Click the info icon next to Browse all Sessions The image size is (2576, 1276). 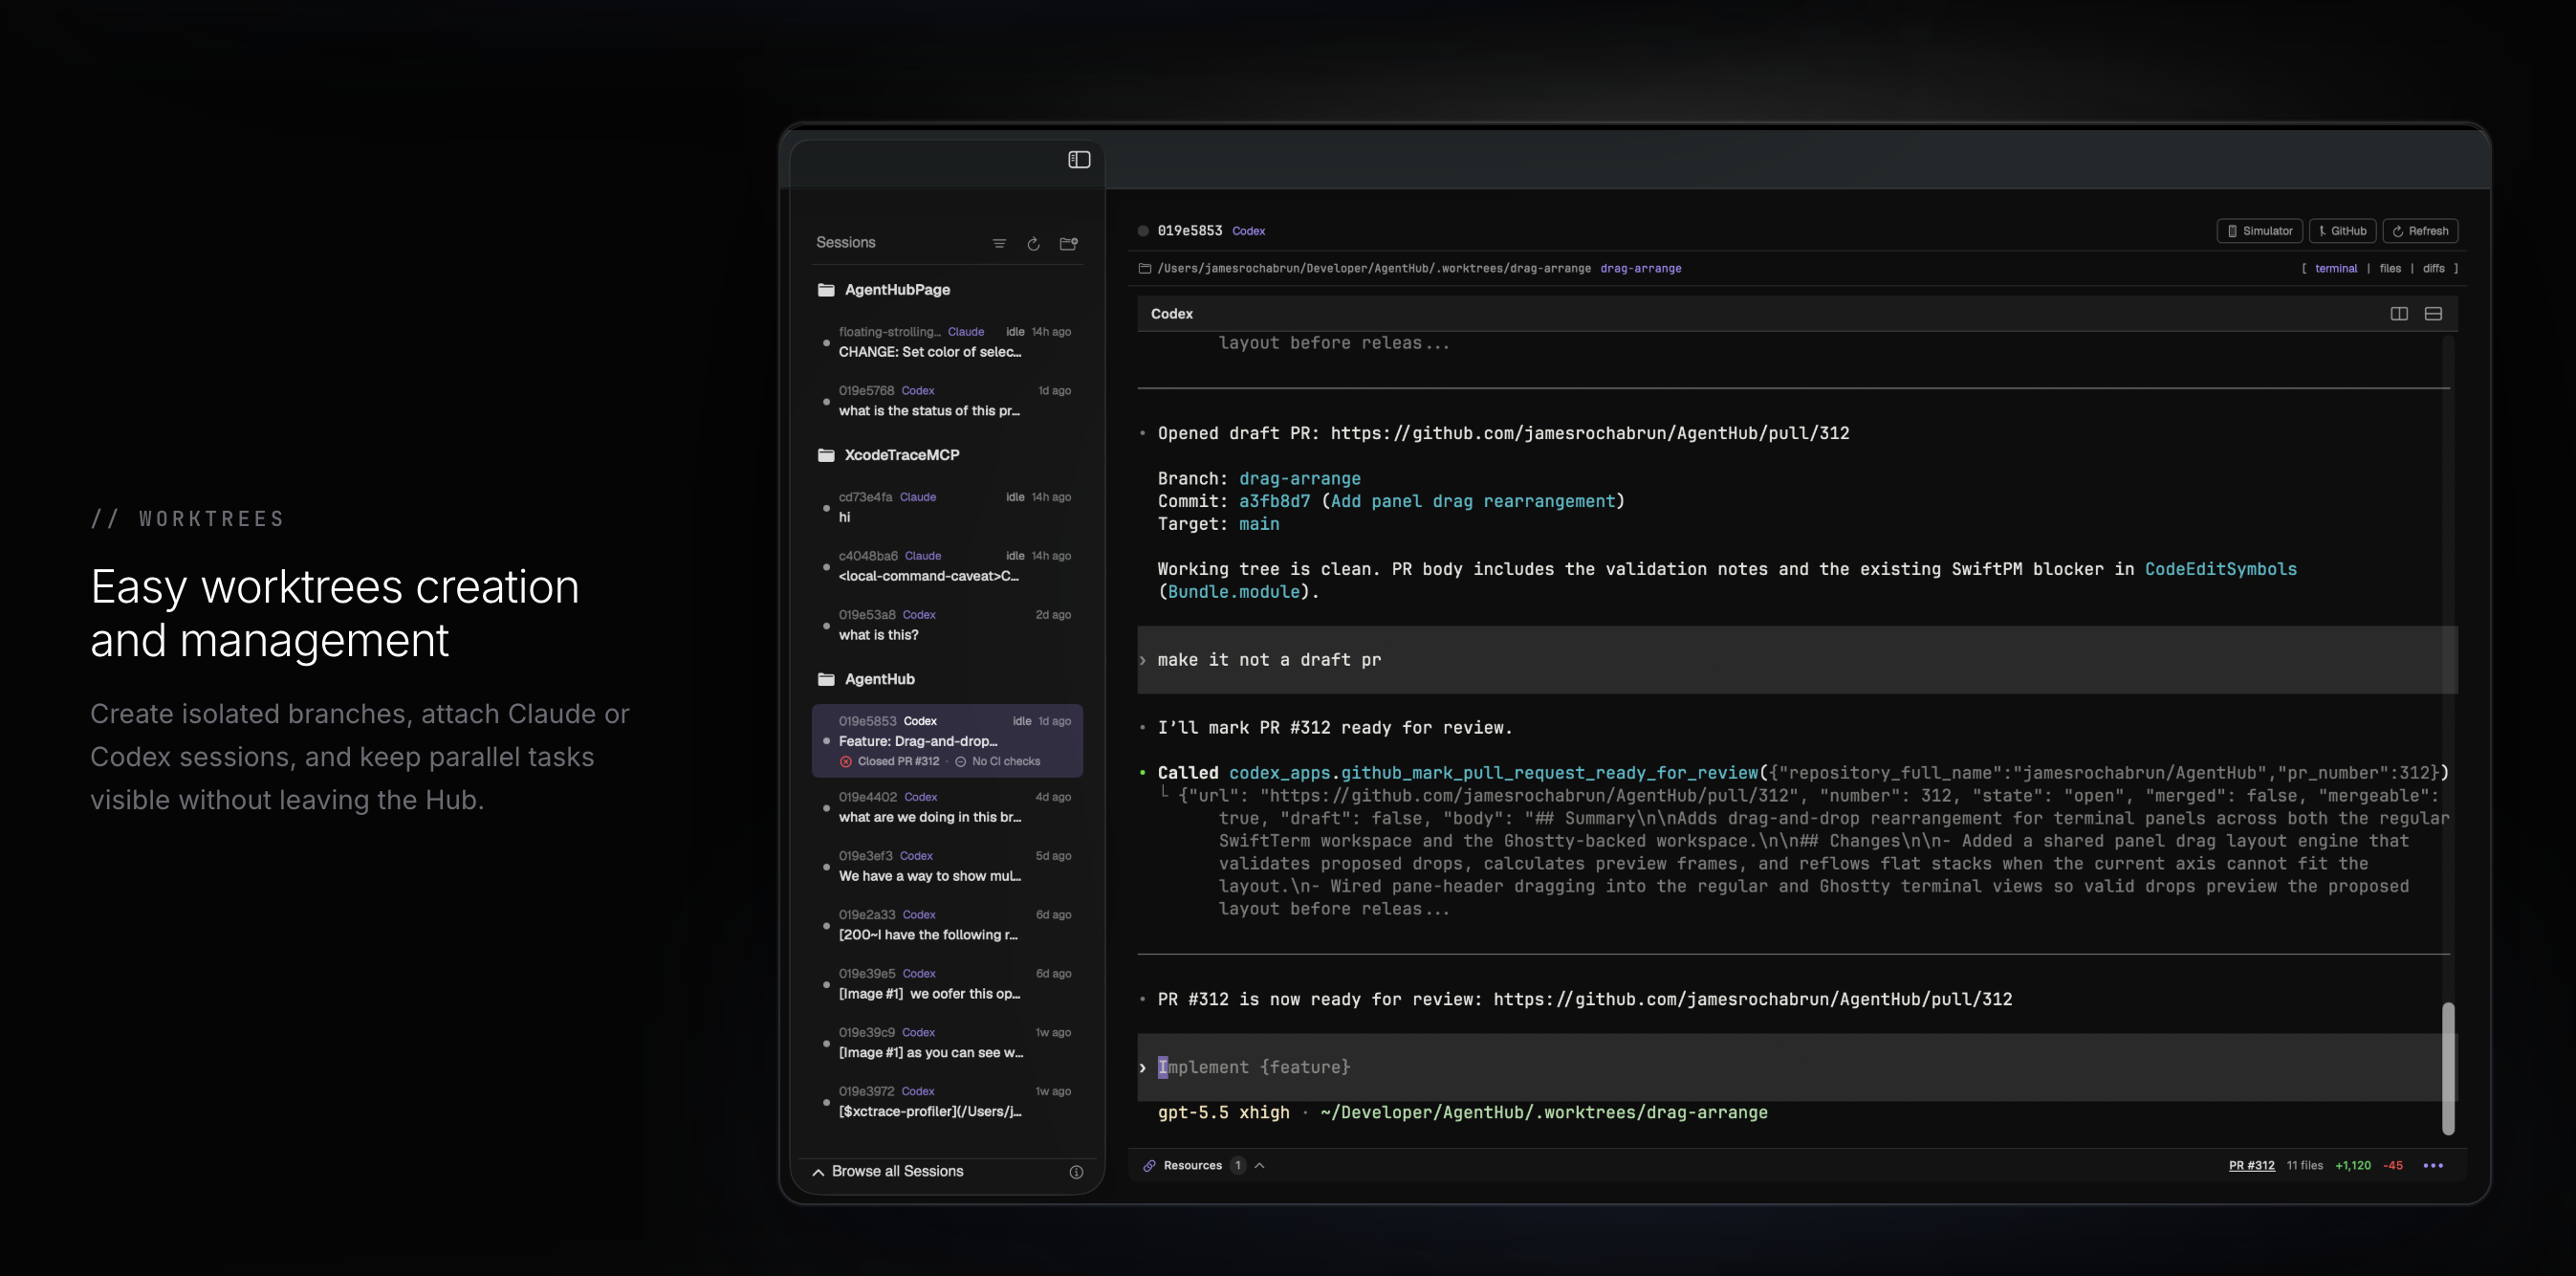point(1076,1172)
